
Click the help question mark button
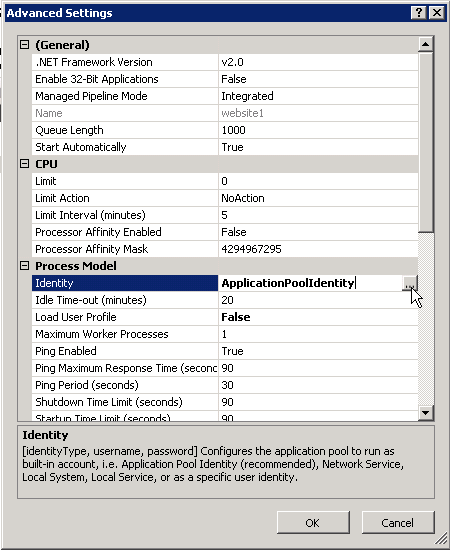click(x=419, y=13)
